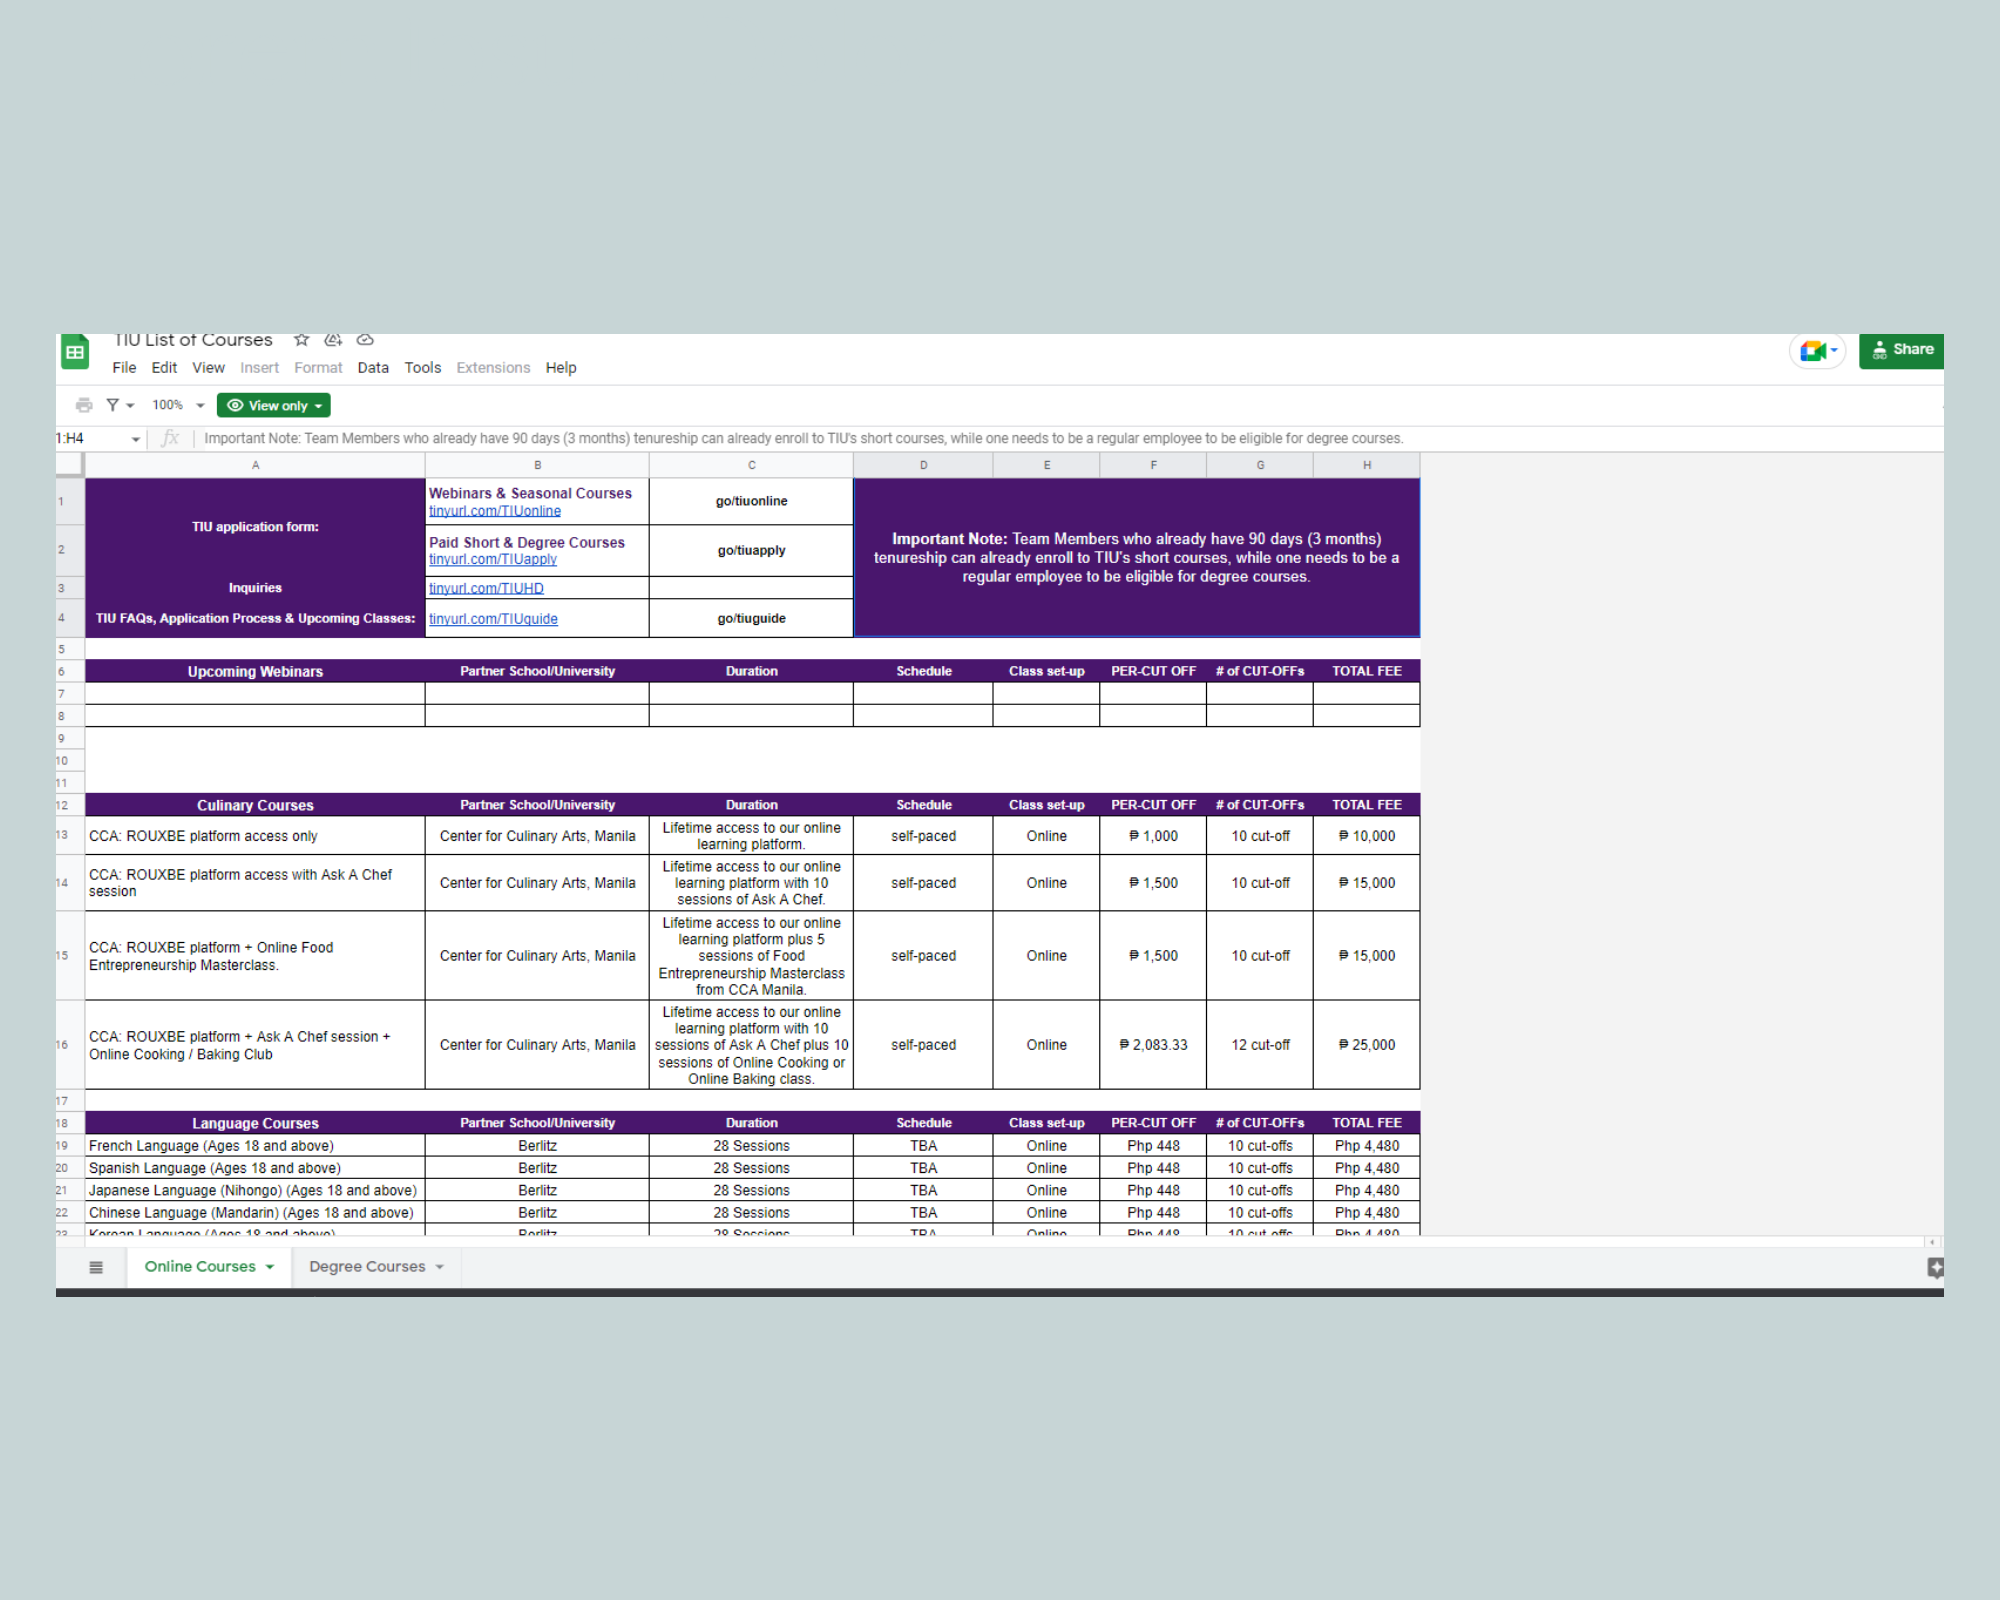
Task: Star the TIU List of Courses document
Action: [x=301, y=340]
